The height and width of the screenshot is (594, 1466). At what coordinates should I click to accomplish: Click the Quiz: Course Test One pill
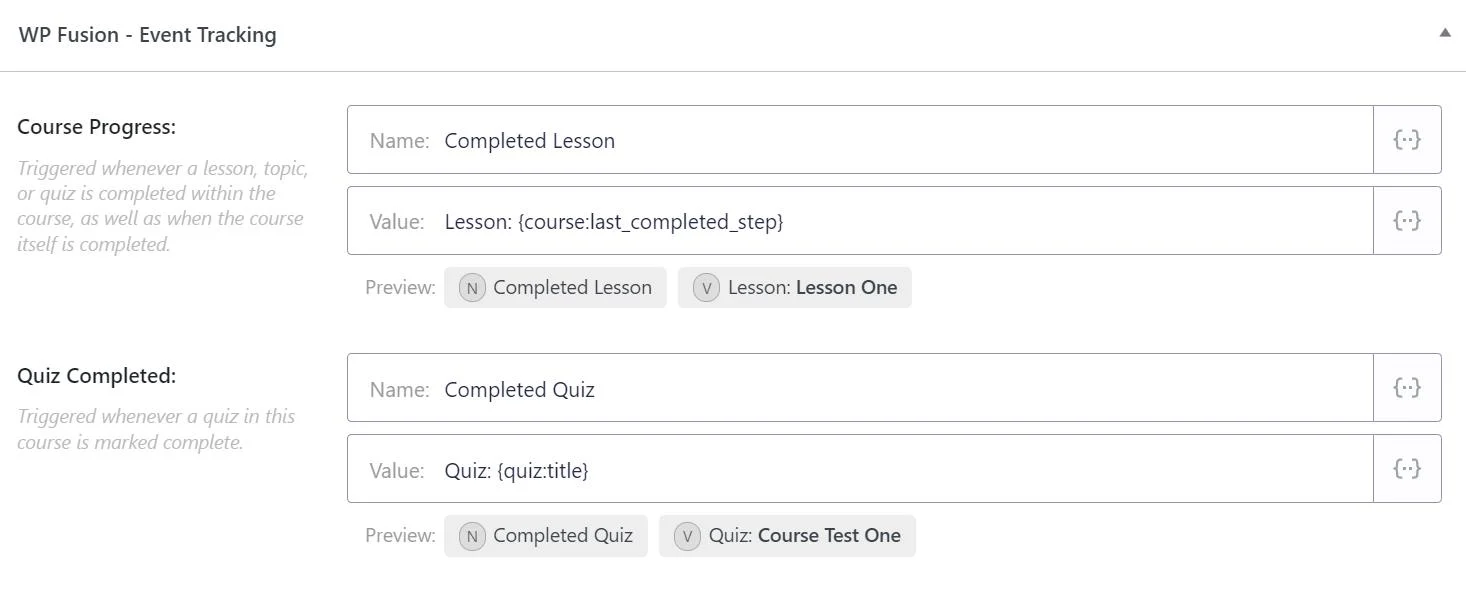[x=804, y=536]
